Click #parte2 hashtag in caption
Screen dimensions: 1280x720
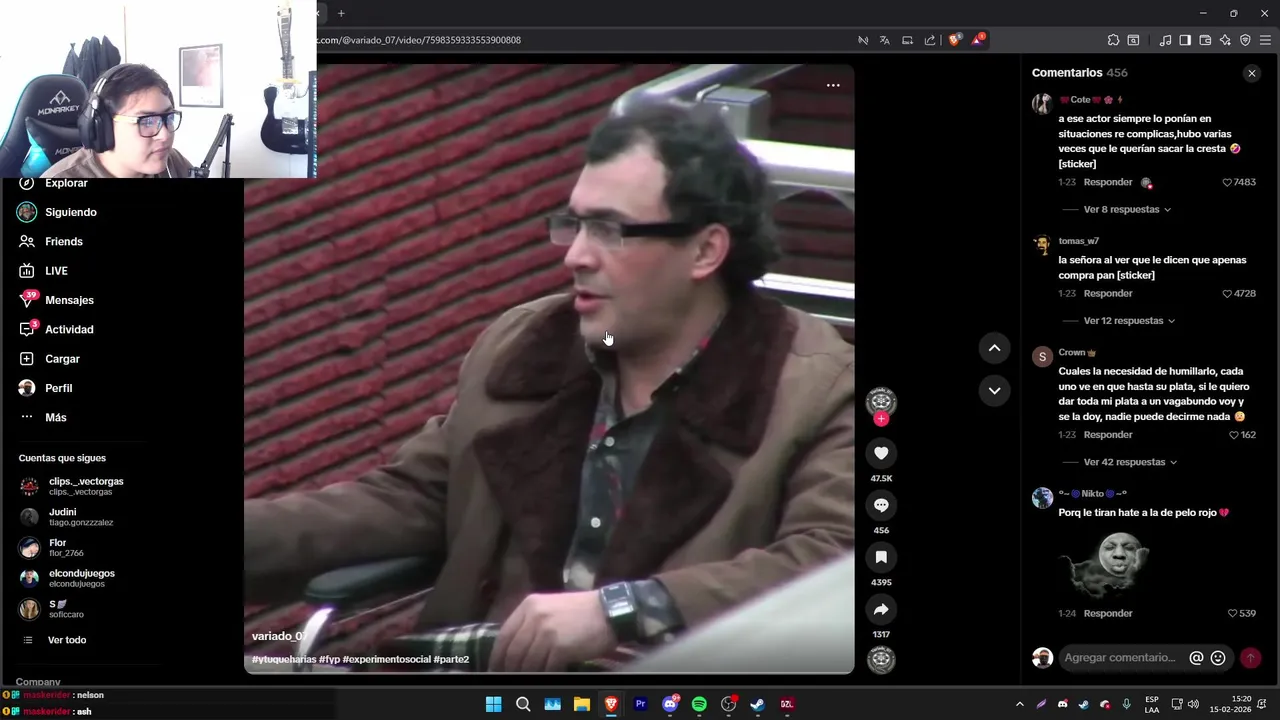coord(451,659)
